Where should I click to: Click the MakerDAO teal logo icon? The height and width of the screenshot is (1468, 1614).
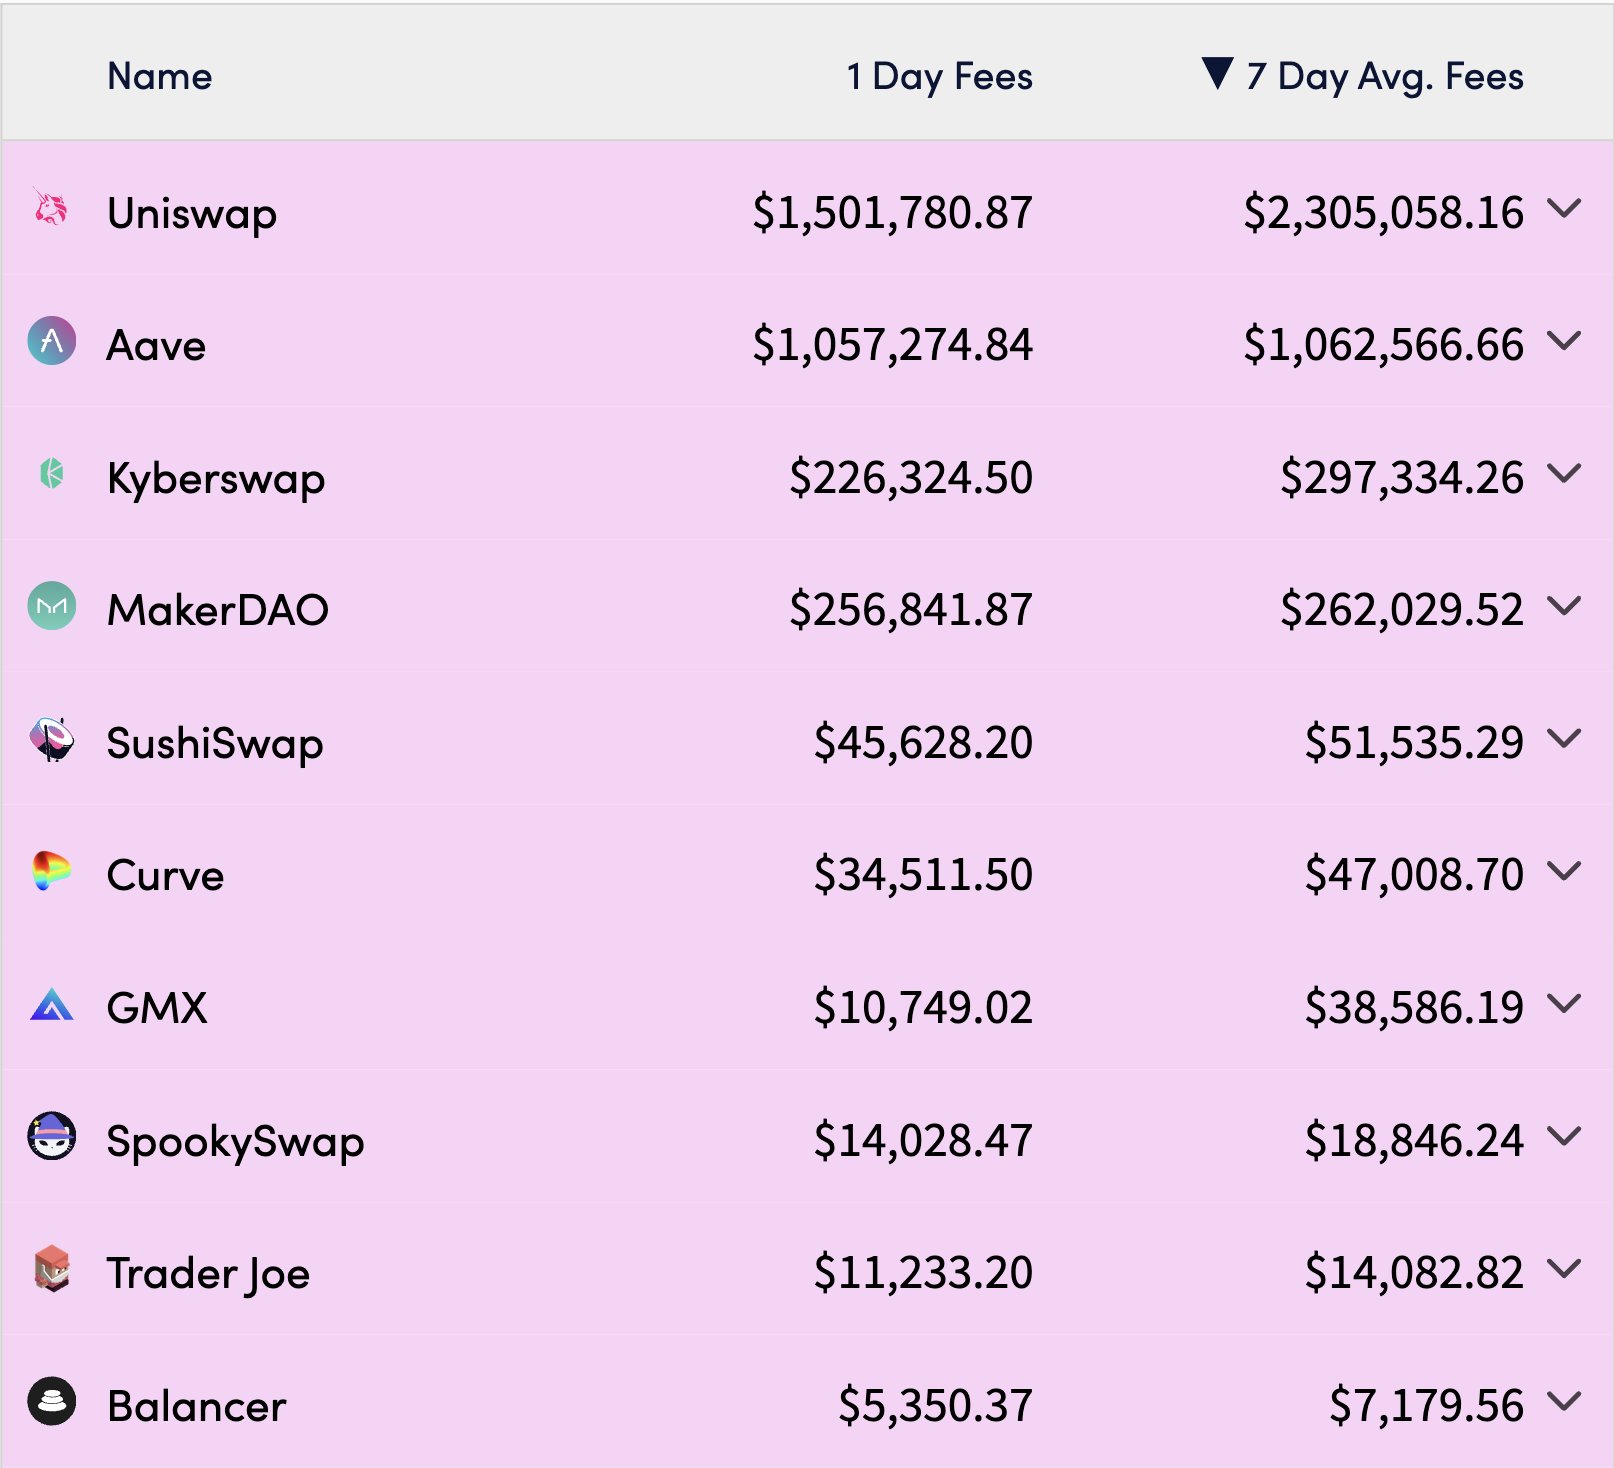(x=52, y=606)
